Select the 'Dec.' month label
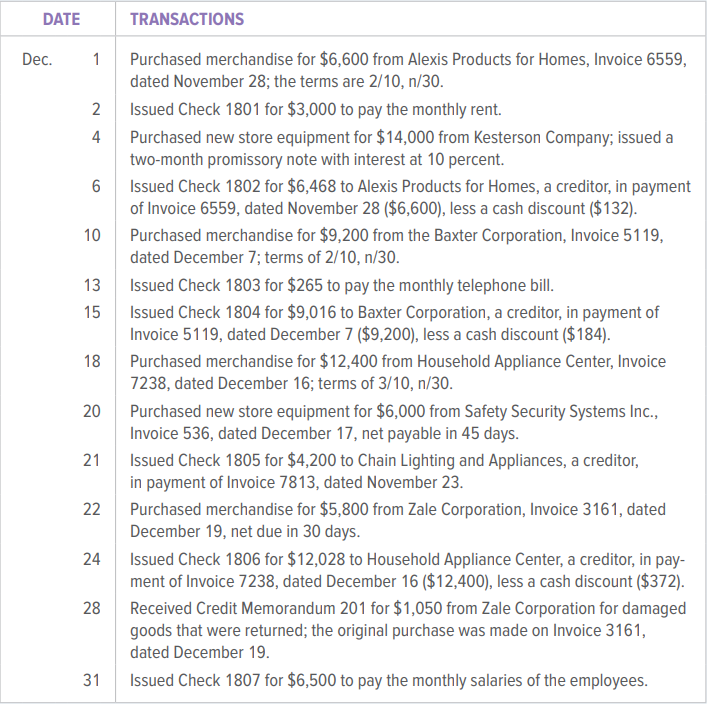Image resolution: width=707 pixels, height=704 pixels. point(37,60)
